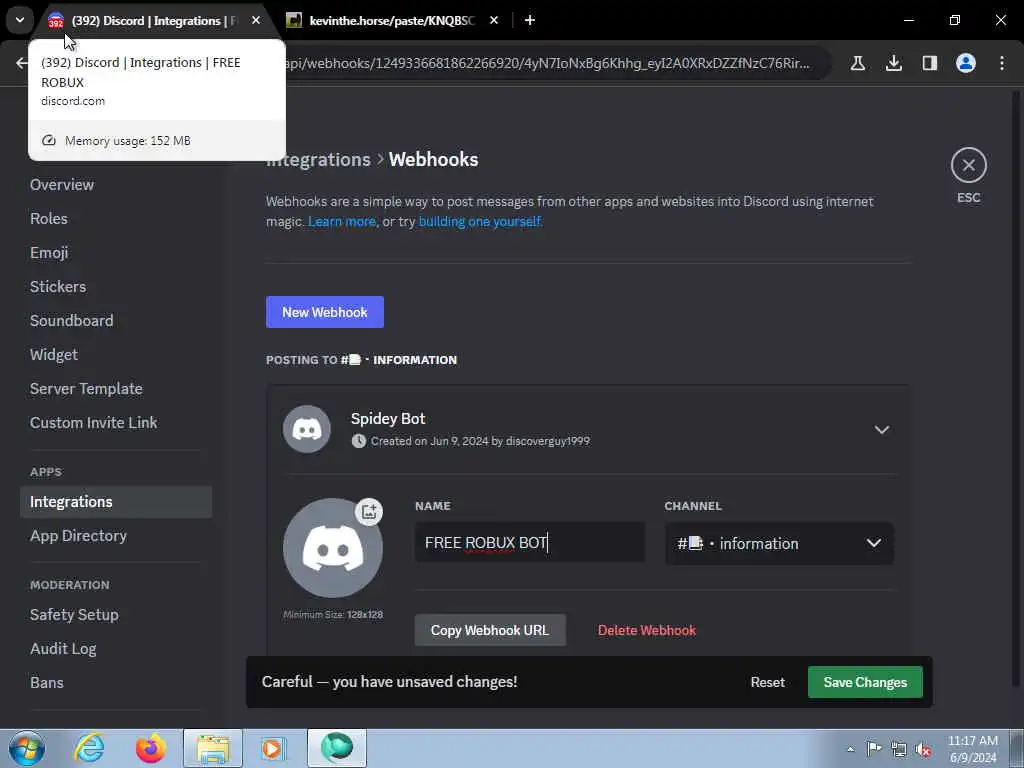Click the settings page vertical scrollbar
1024x768 pixels.
pyautogui.click(x=1015, y=389)
